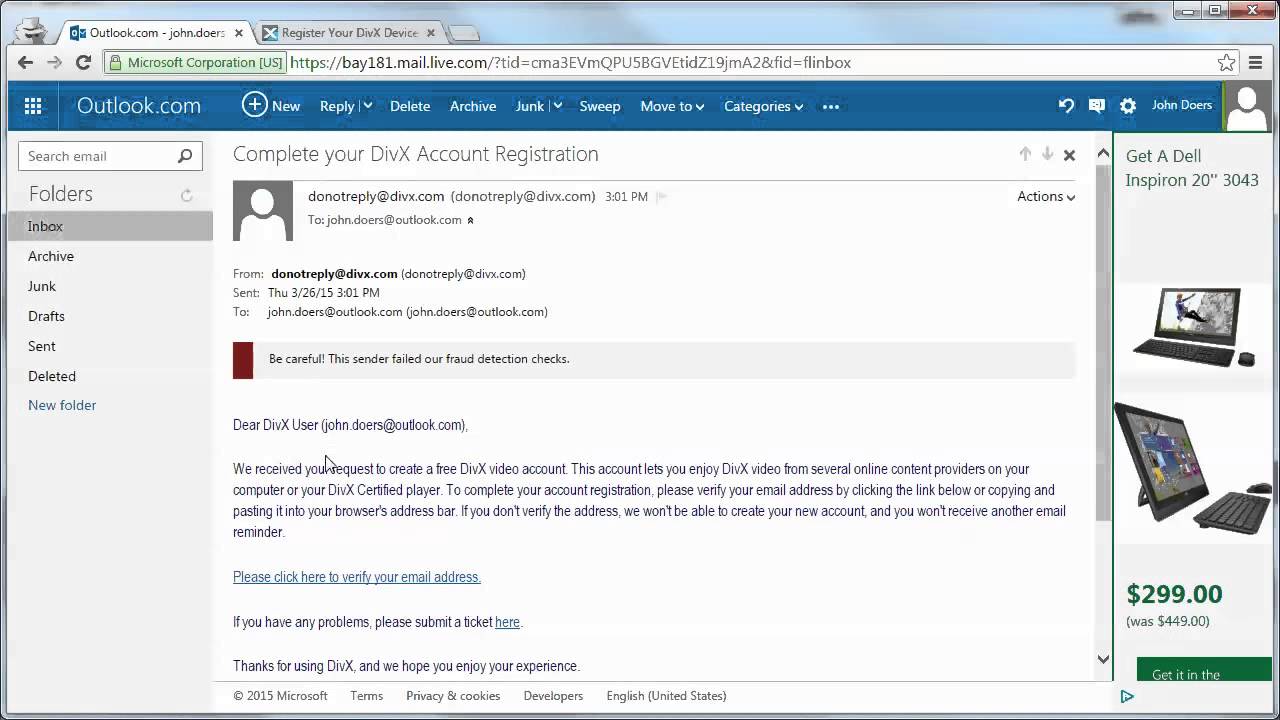The width and height of the screenshot is (1280, 720).
Task: Close the open email with X
Action: [1069, 155]
